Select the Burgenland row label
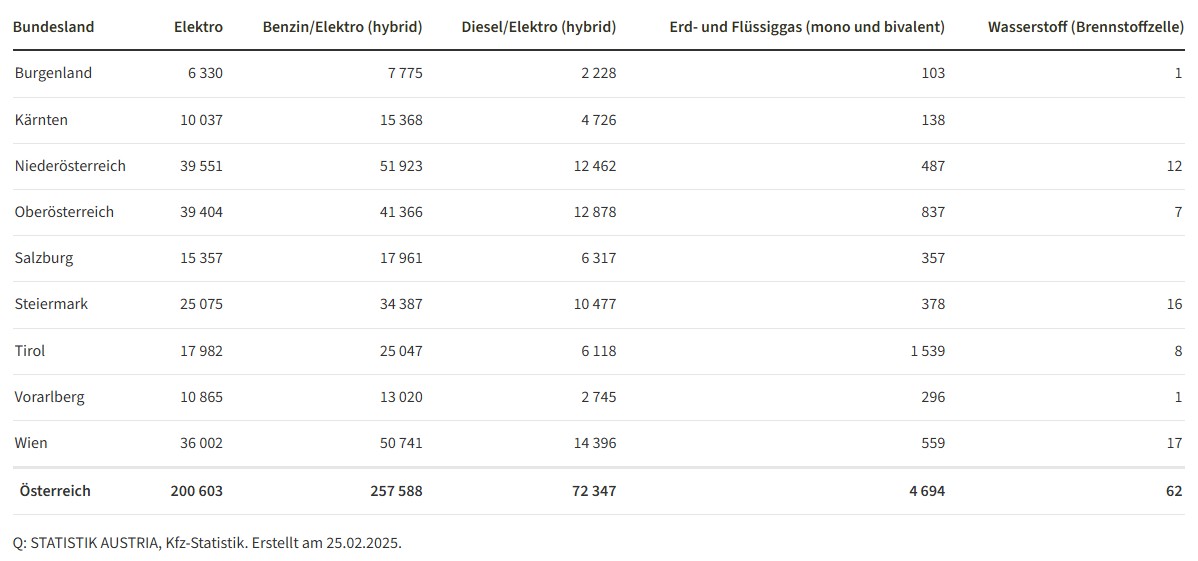 pos(53,73)
